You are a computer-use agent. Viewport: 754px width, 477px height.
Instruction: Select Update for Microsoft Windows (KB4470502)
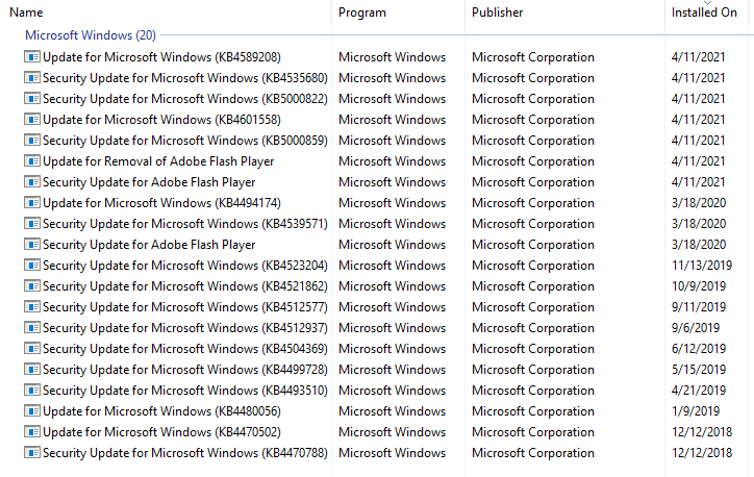pos(162,432)
